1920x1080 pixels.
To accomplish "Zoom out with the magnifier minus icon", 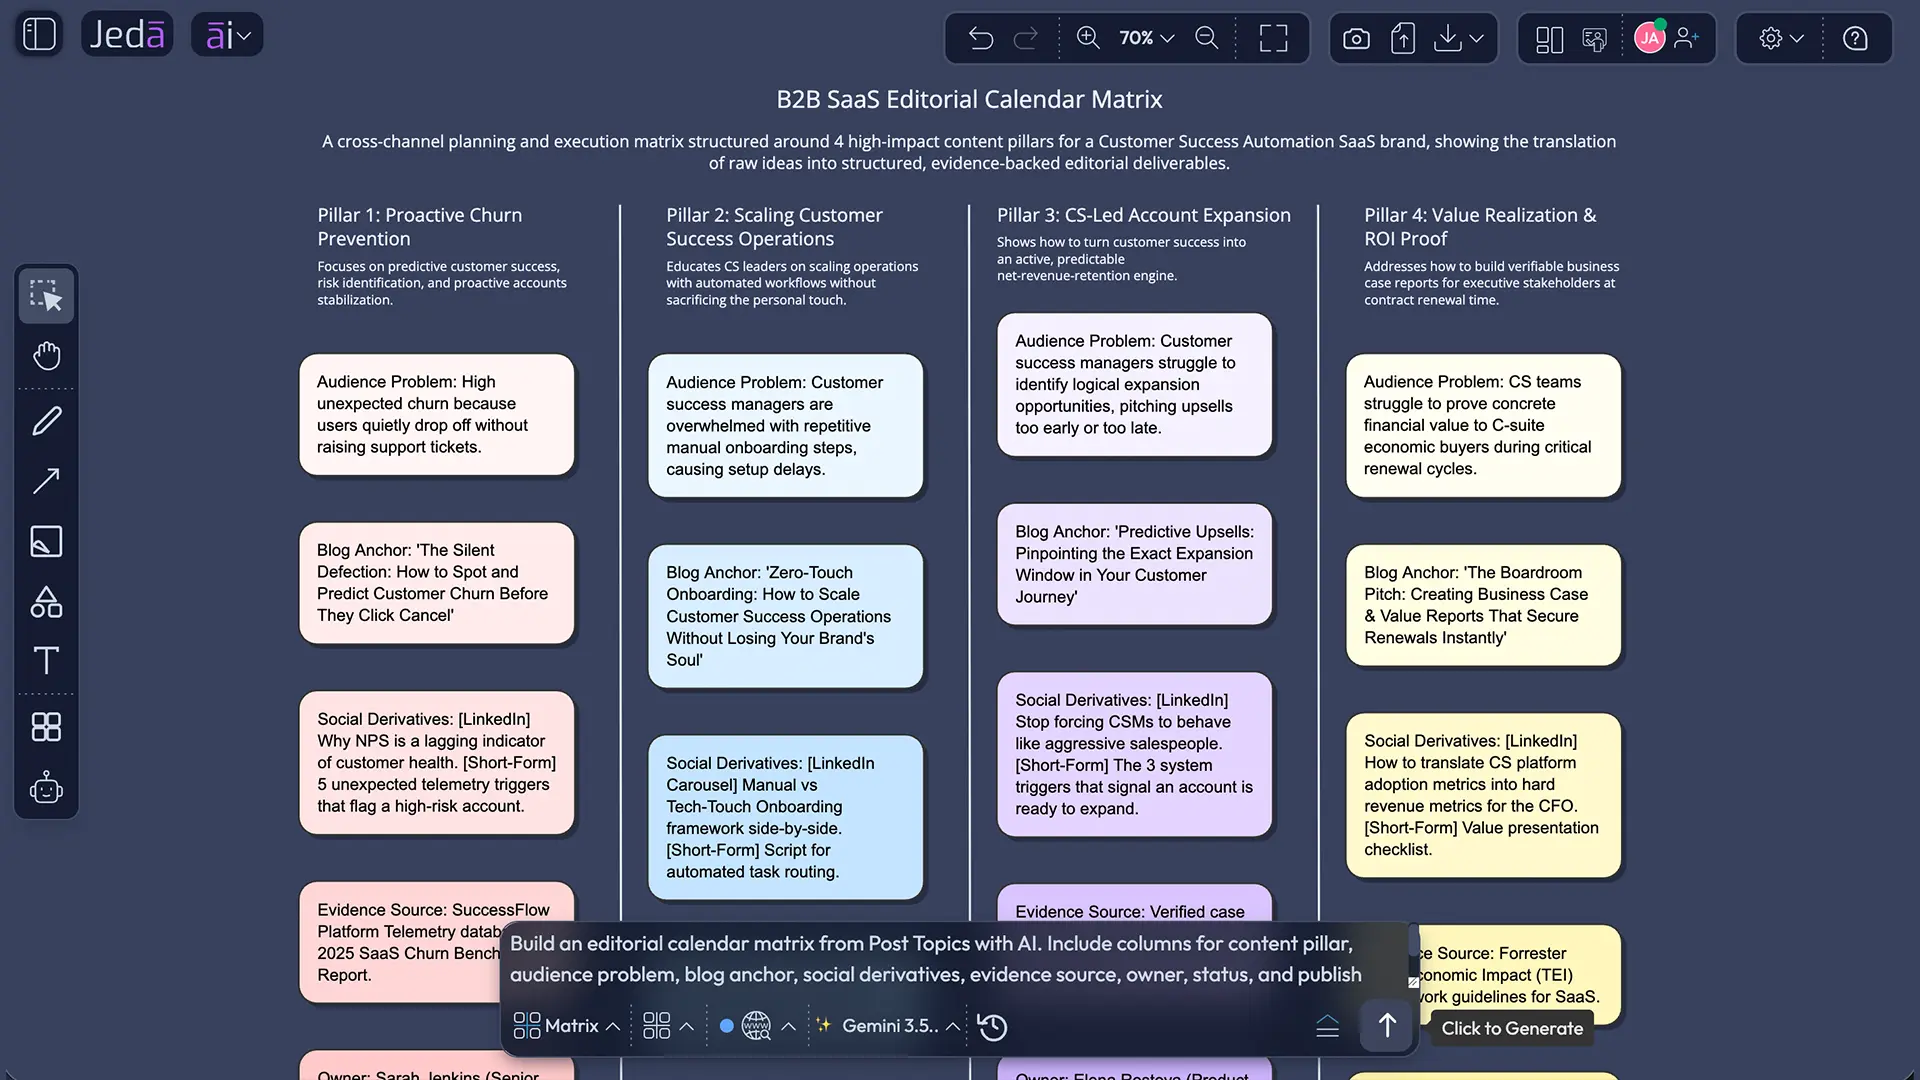I will 1207,38.
